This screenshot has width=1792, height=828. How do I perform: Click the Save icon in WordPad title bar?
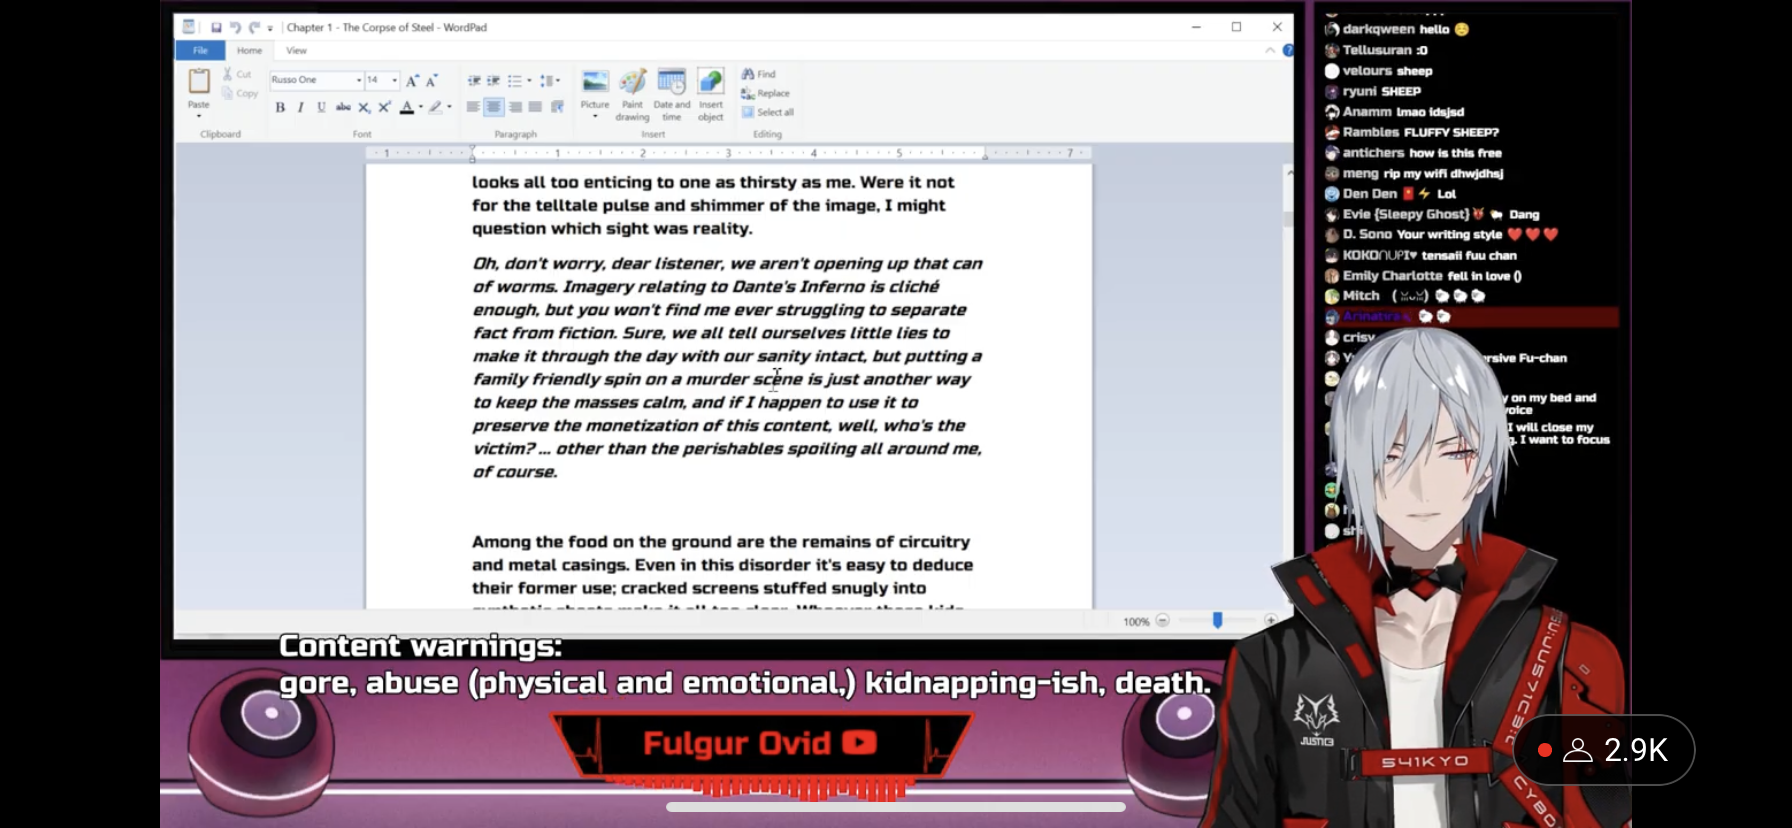pos(216,27)
